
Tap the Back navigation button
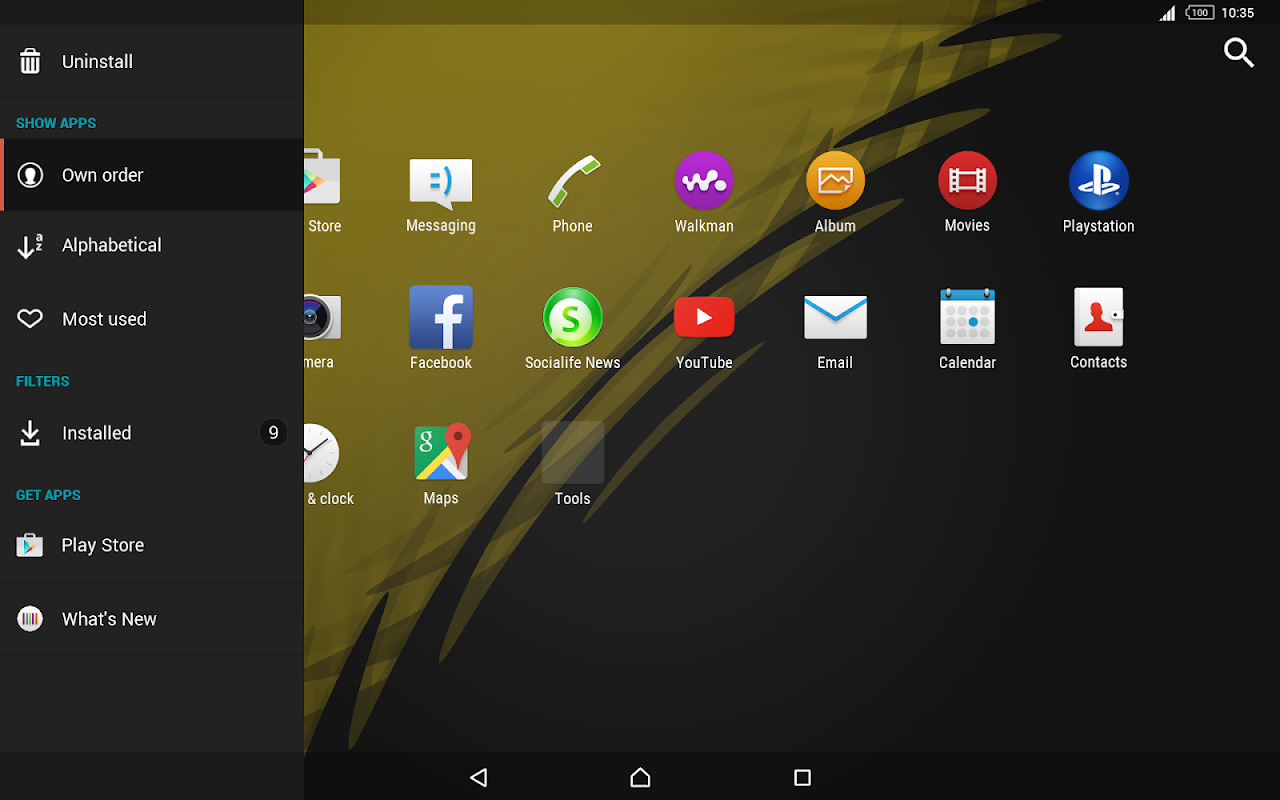click(479, 777)
